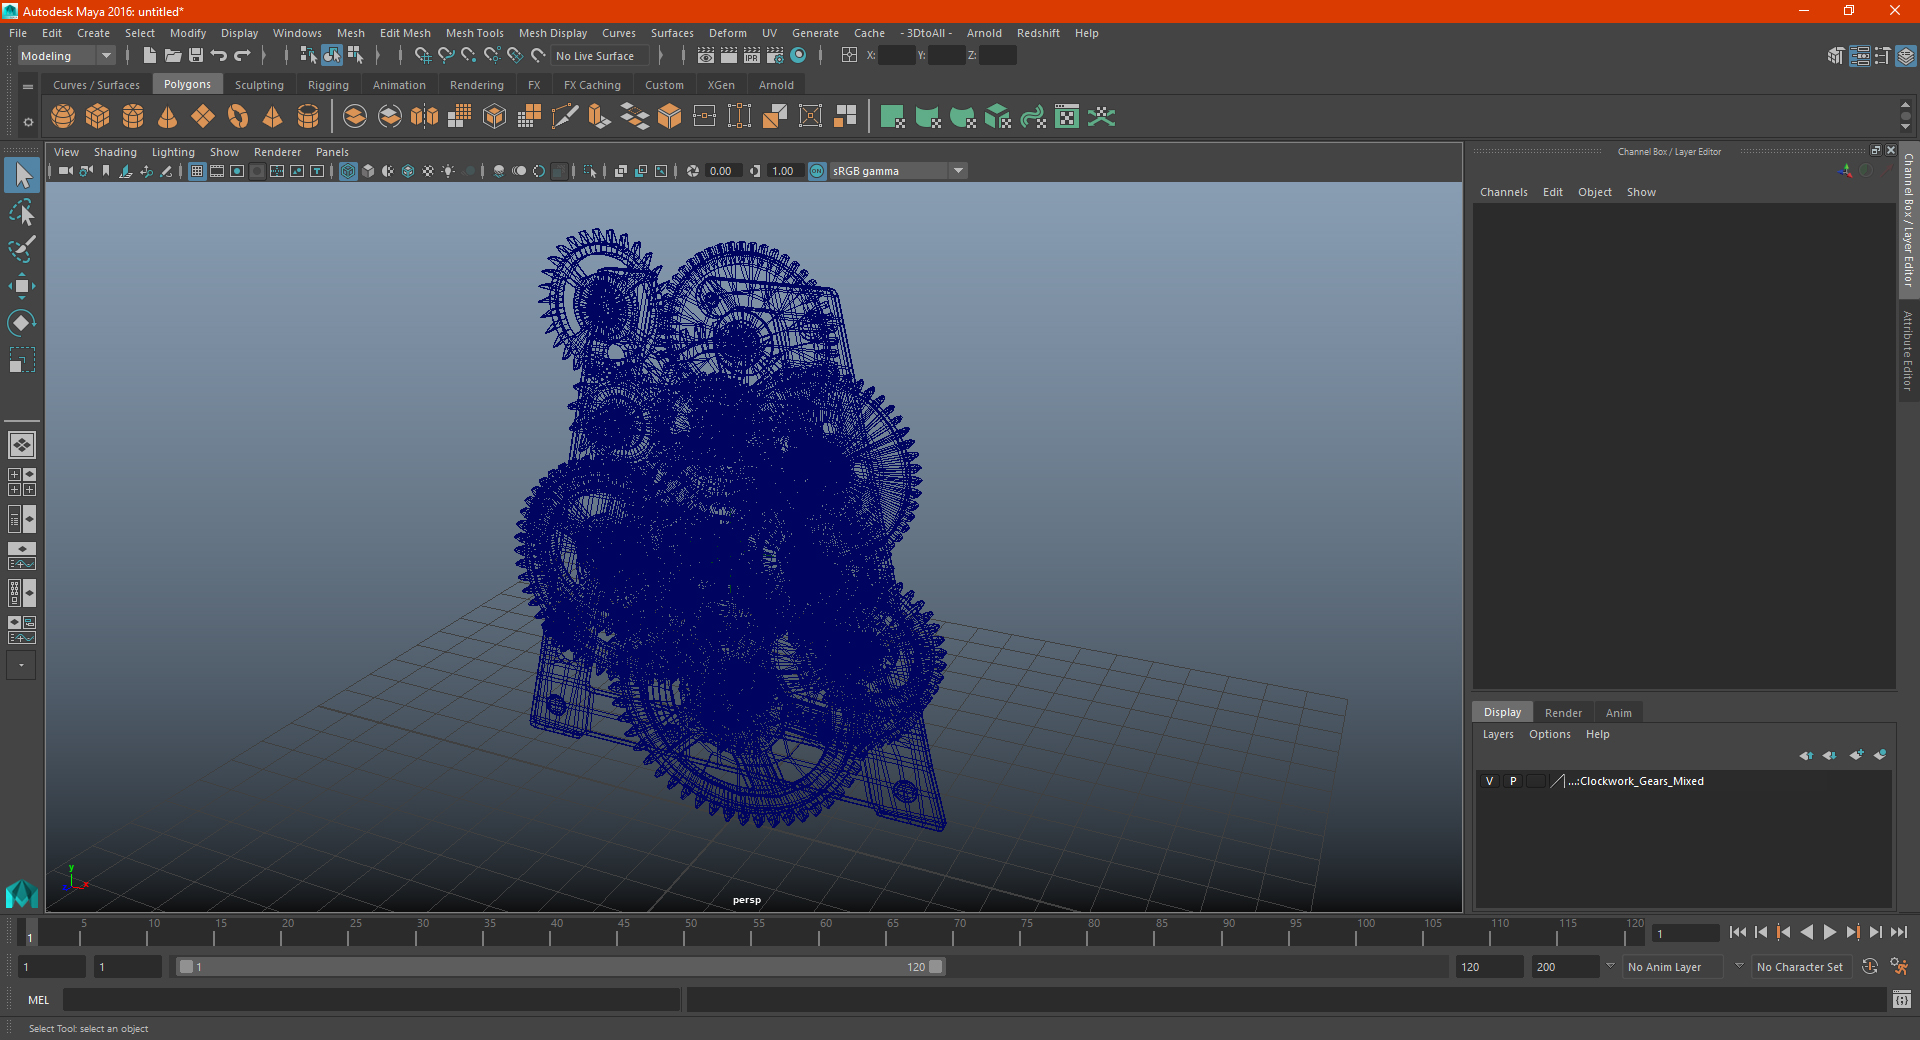The width and height of the screenshot is (1920, 1040).
Task: Open the viewport Shading menu
Action: pos(115,152)
